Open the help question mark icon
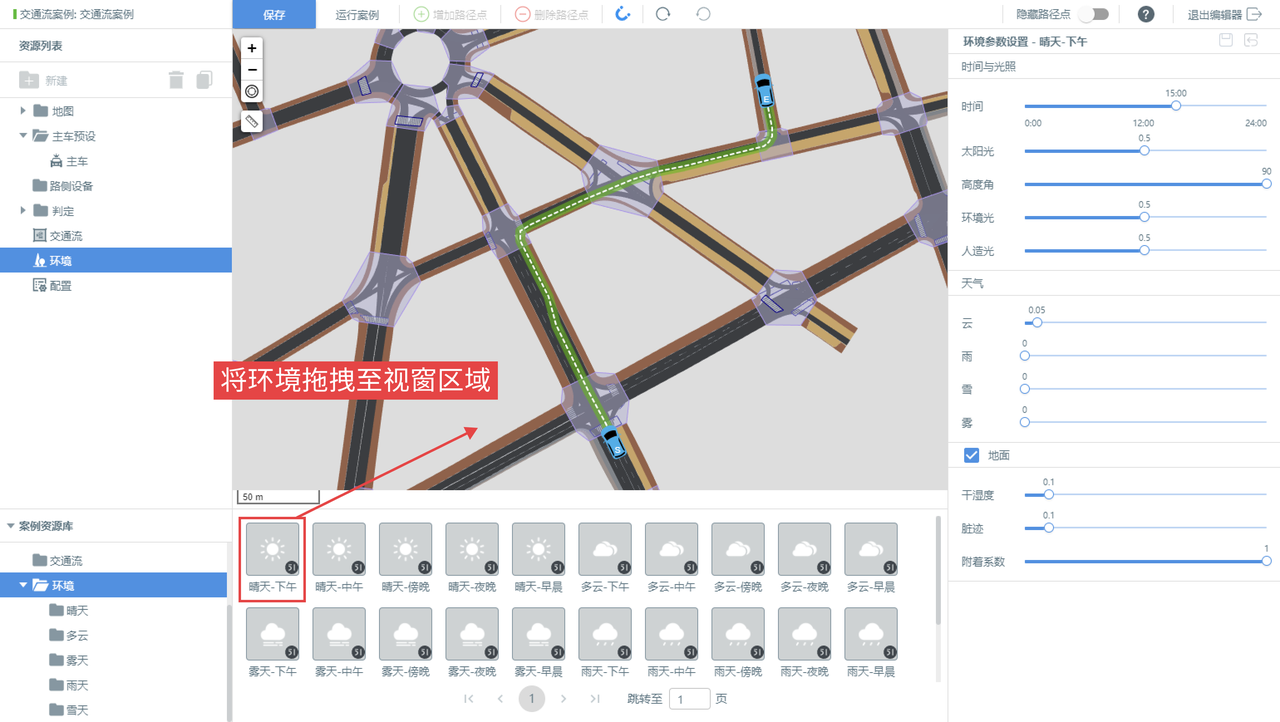 tap(1146, 14)
